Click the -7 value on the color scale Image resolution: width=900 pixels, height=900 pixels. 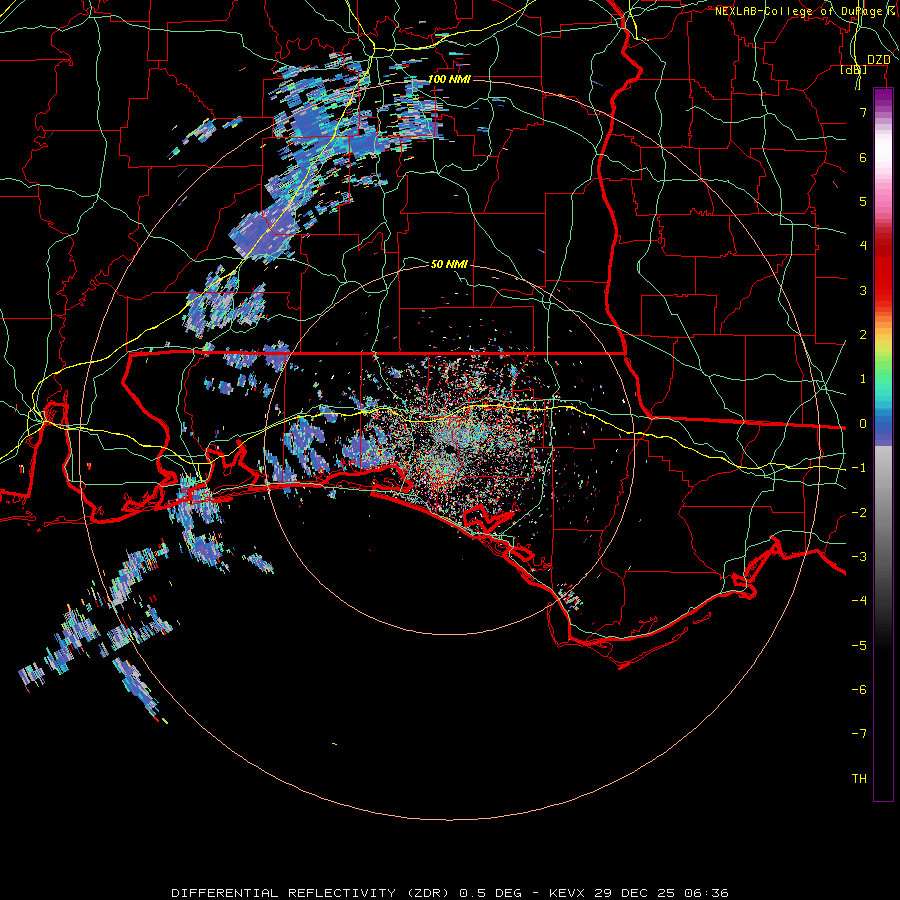(859, 734)
